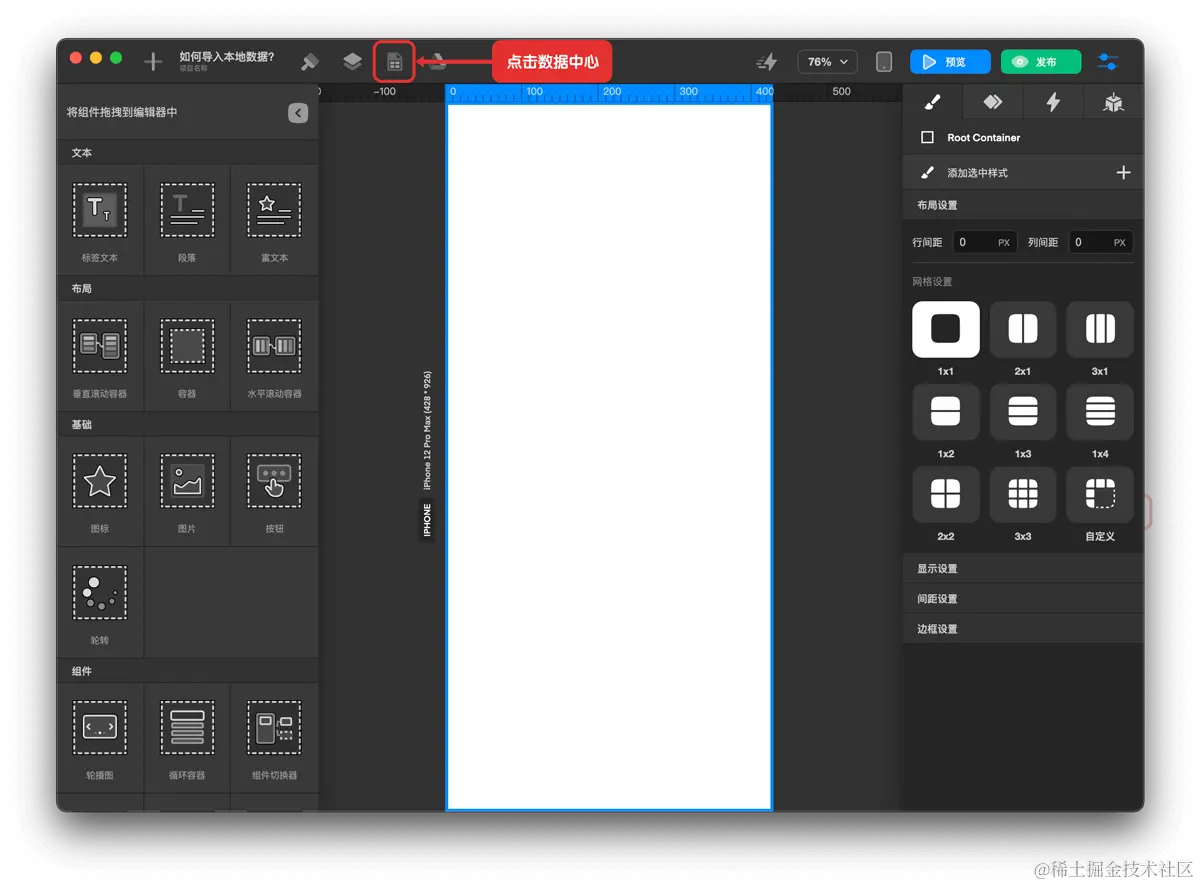Select the 垂直滚动容器 vertical scroll container
Screen dimensions: 1200x886
click(100, 356)
